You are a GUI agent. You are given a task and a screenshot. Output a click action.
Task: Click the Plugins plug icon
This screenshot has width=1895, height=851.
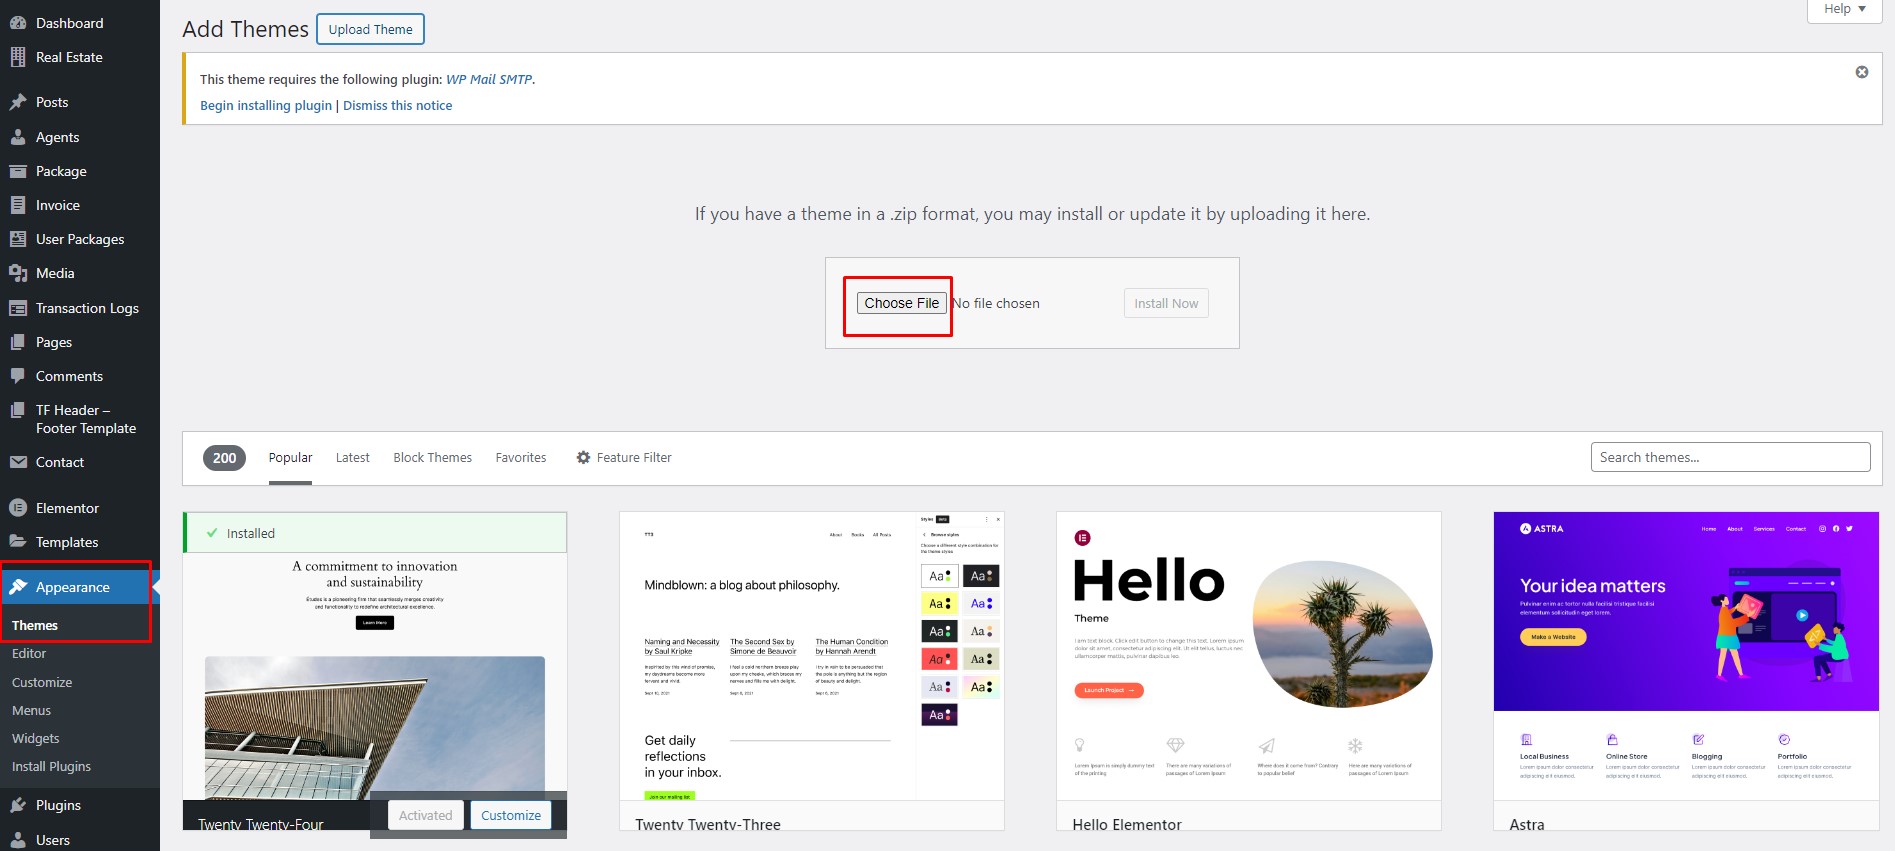tap(18, 805)
